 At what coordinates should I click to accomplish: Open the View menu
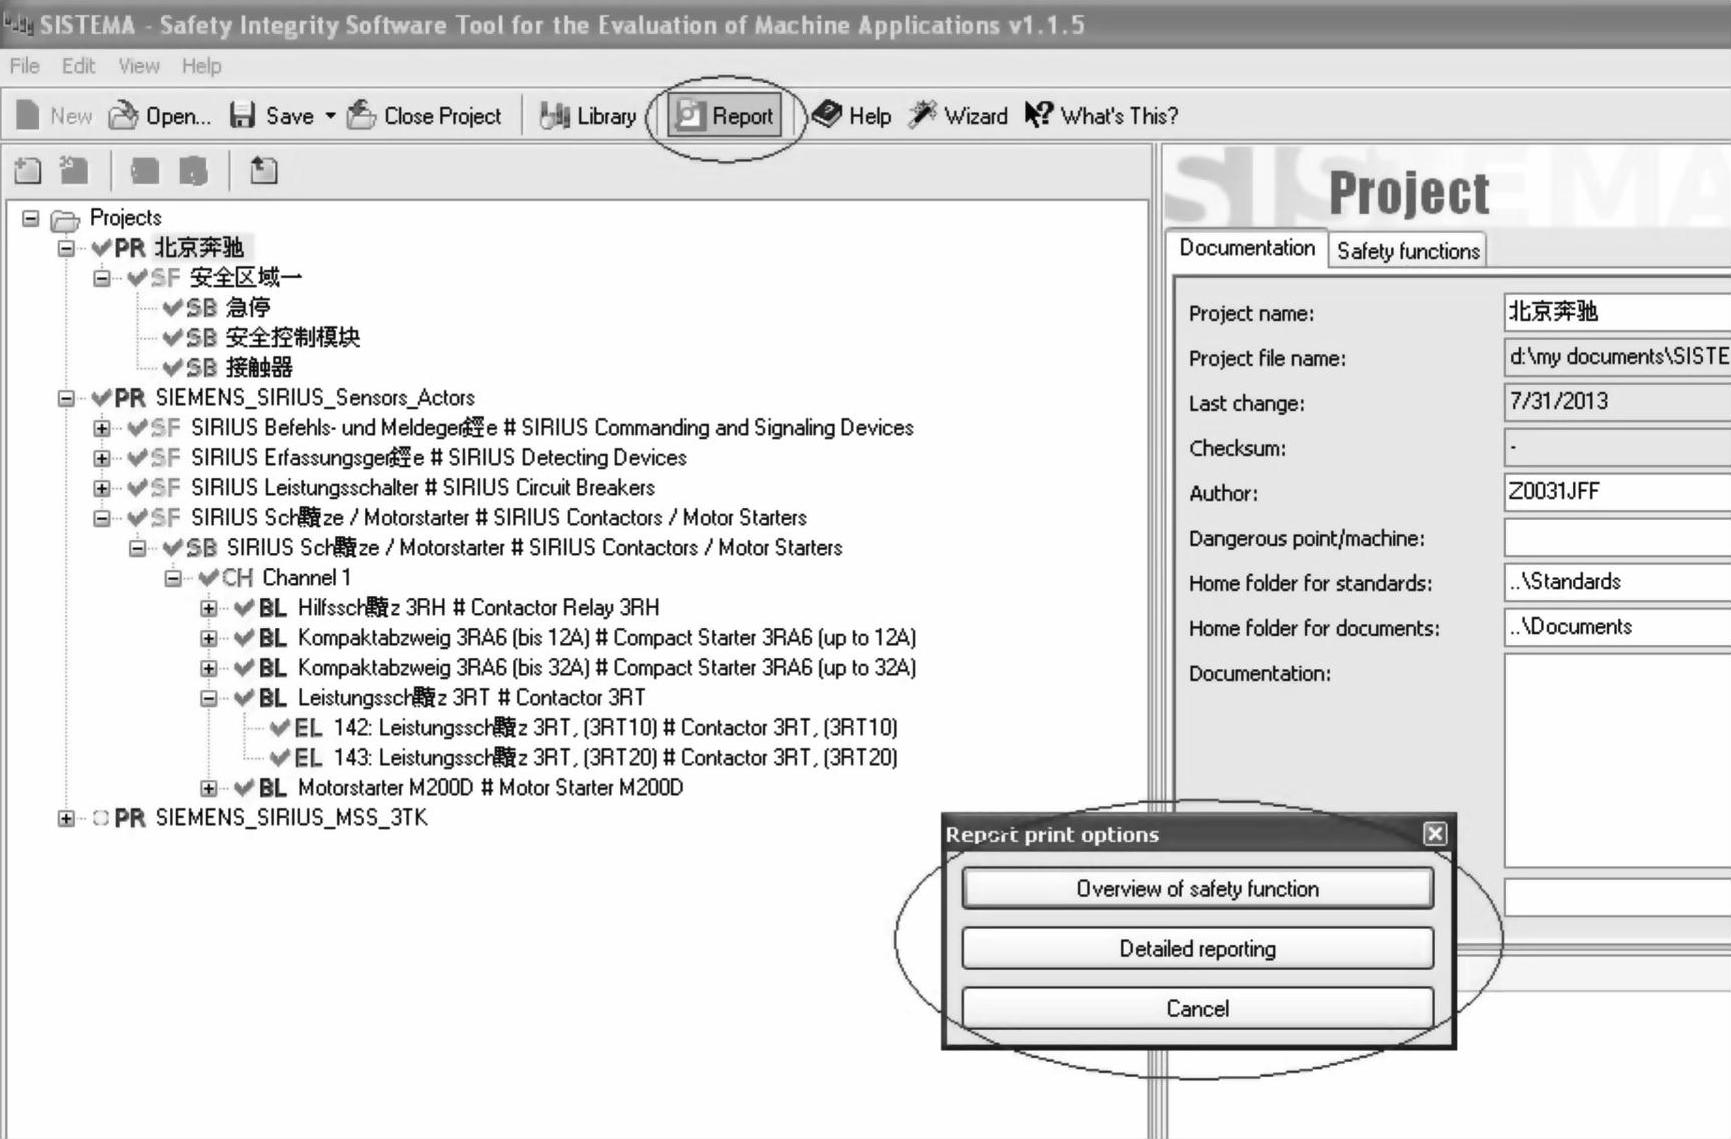(x=139, y=66)
